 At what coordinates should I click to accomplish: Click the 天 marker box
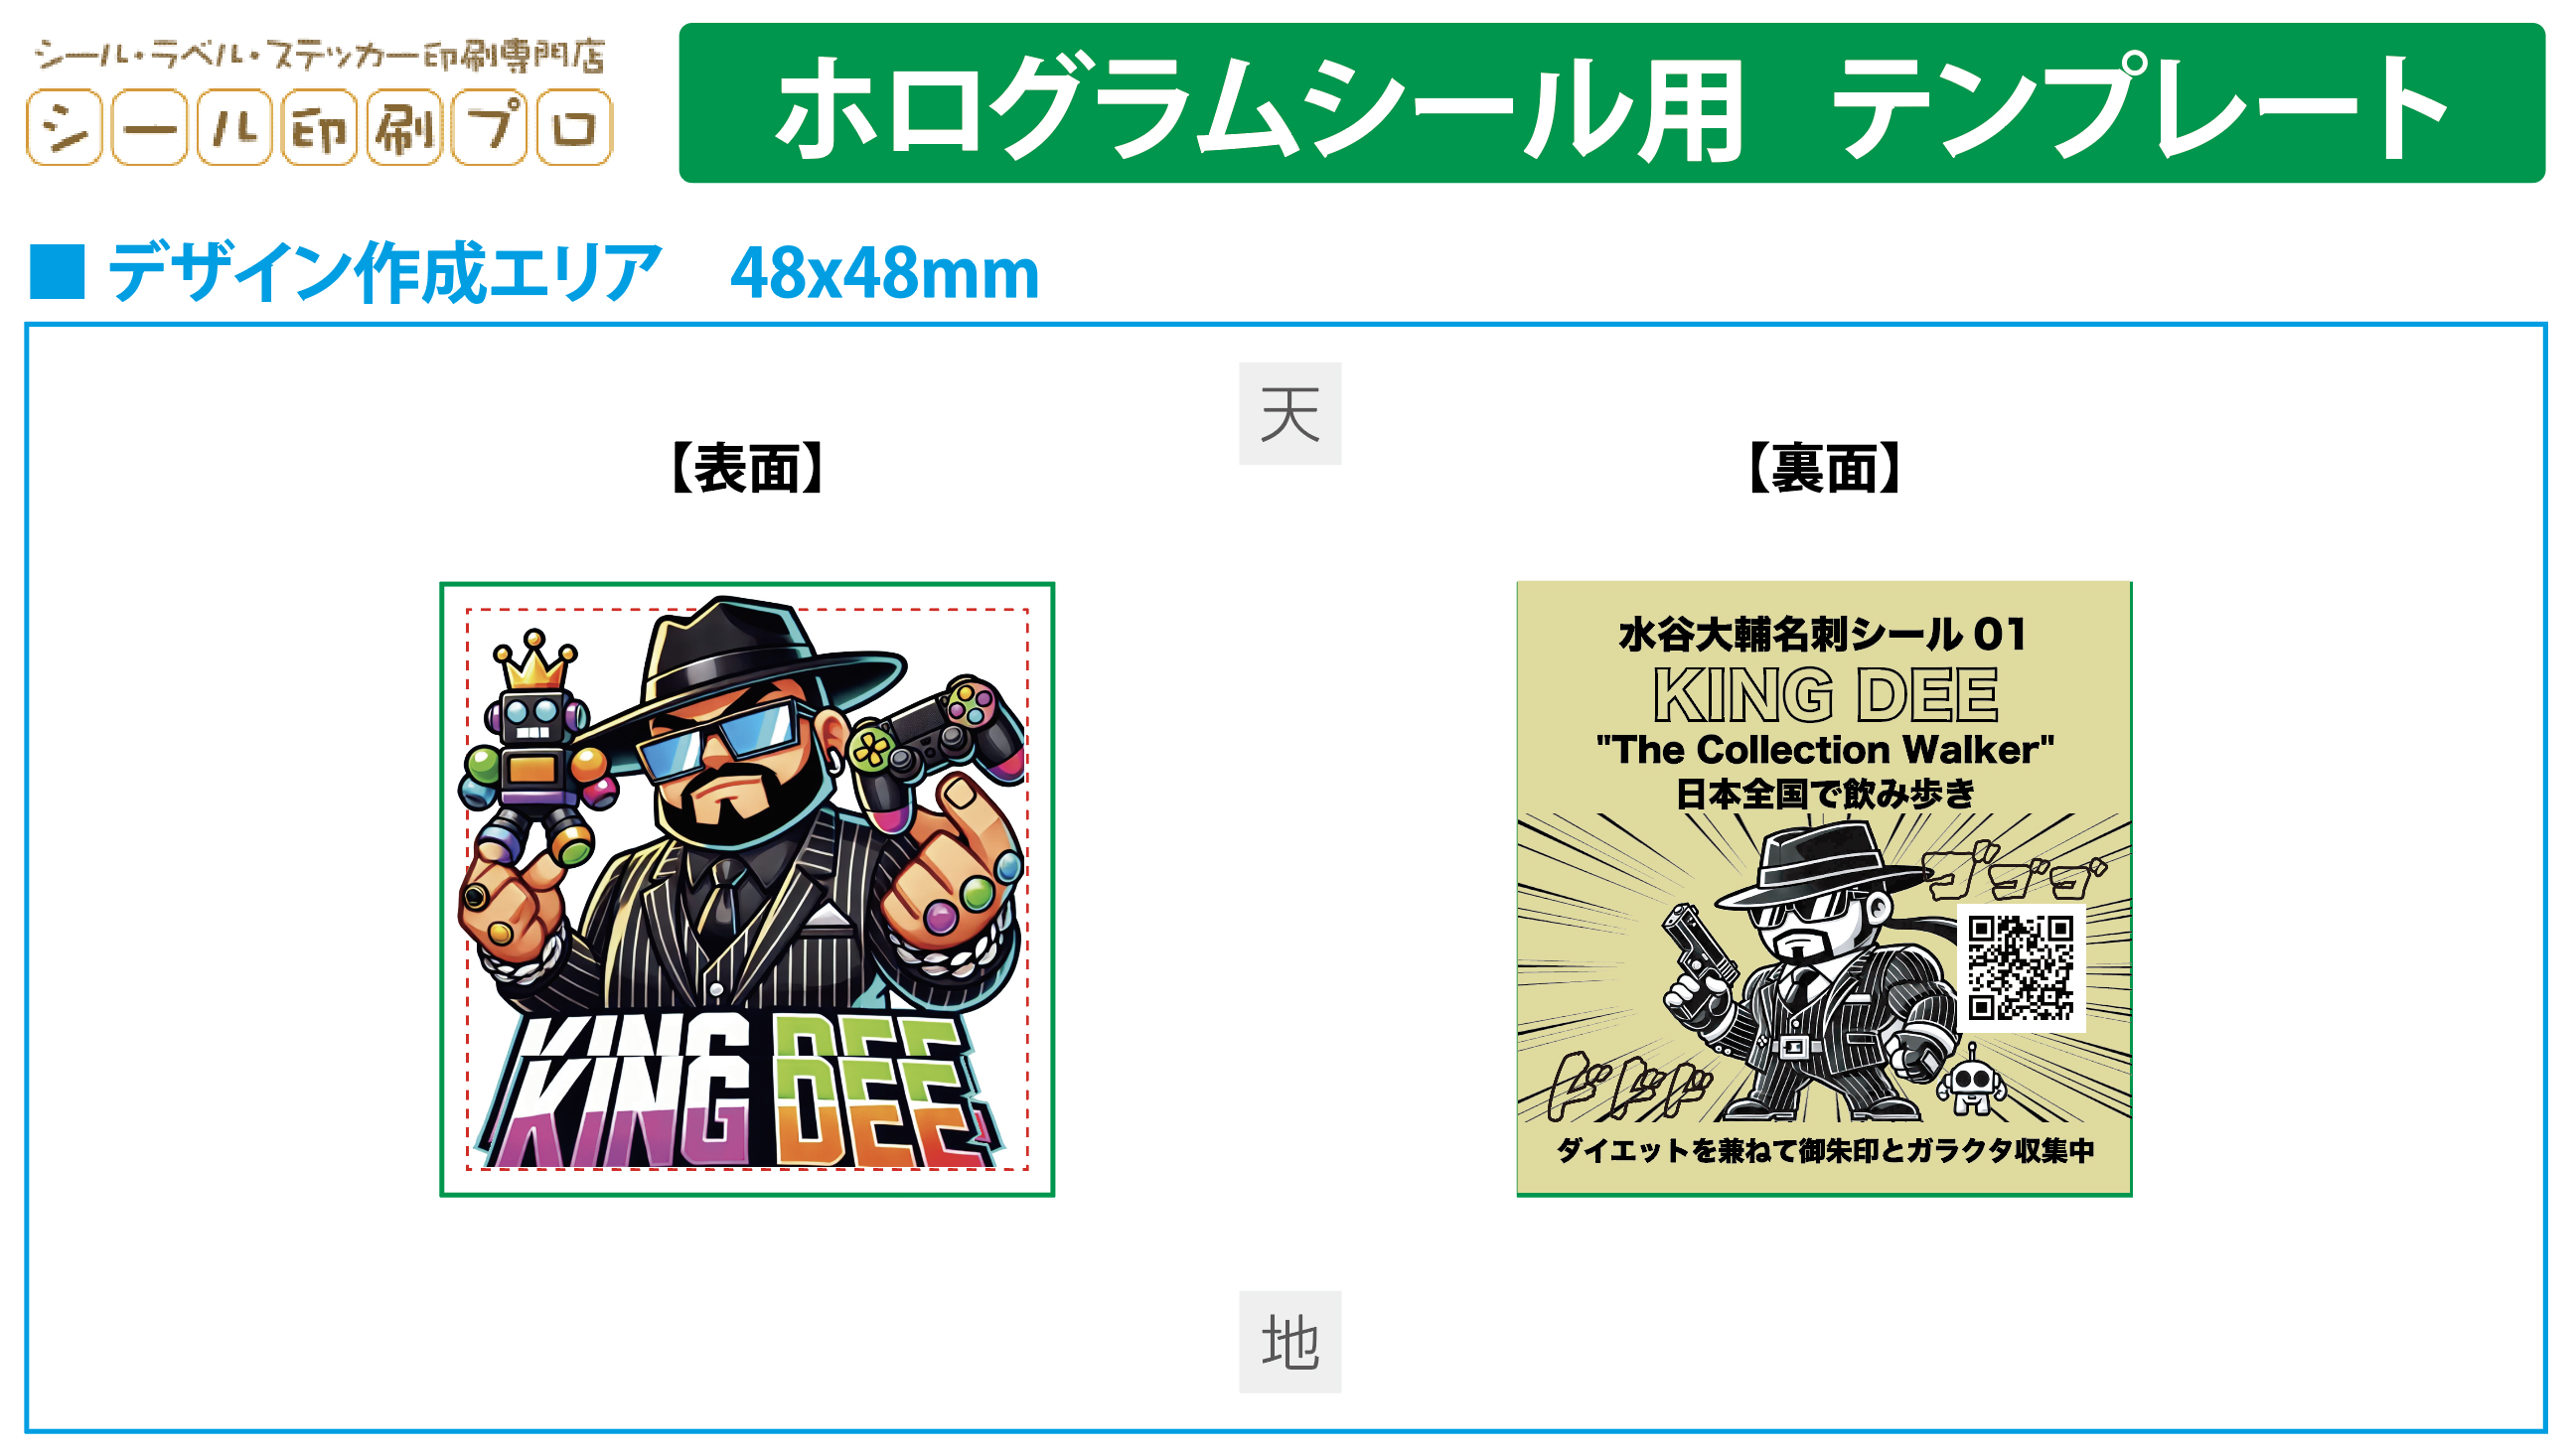[x=1289, y=414]
